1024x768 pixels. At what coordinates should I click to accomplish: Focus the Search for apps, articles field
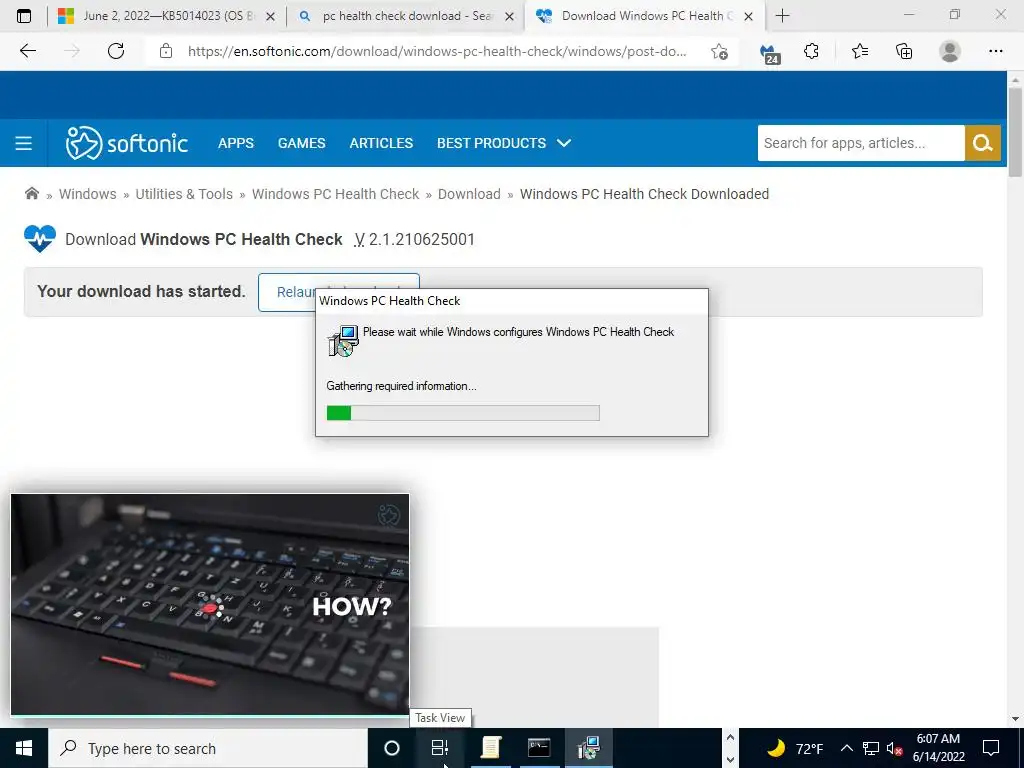[x=861, y=143]
